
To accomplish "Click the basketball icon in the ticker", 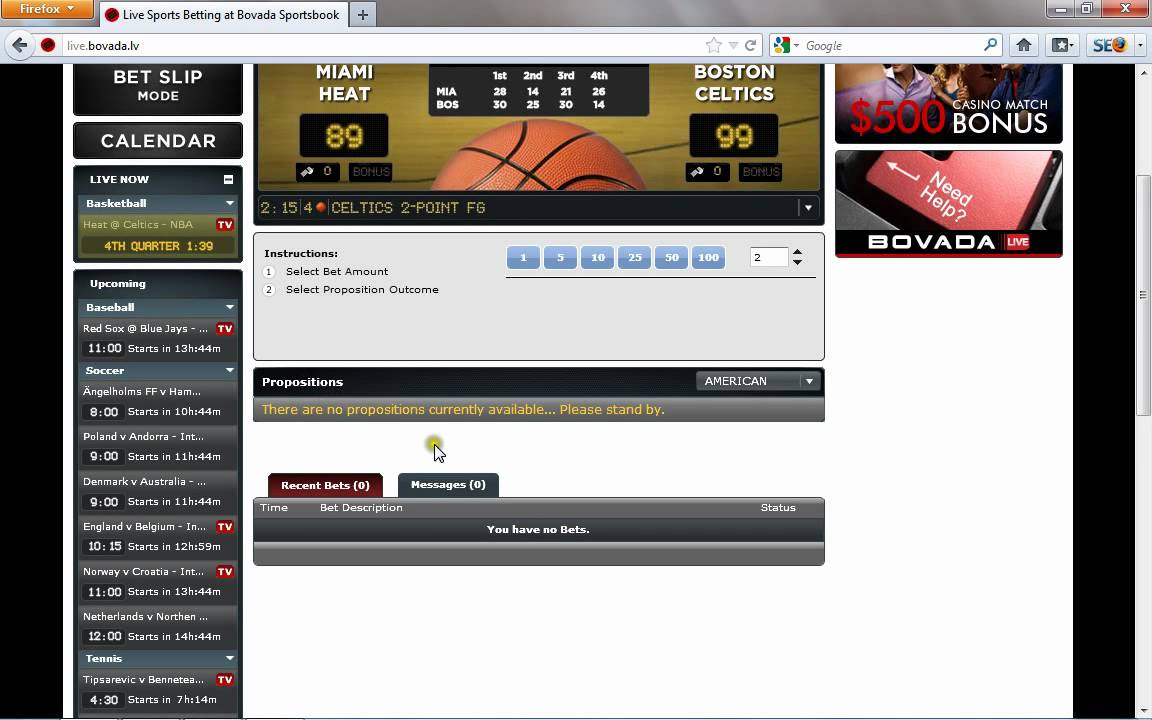I will tap(320, 208).
